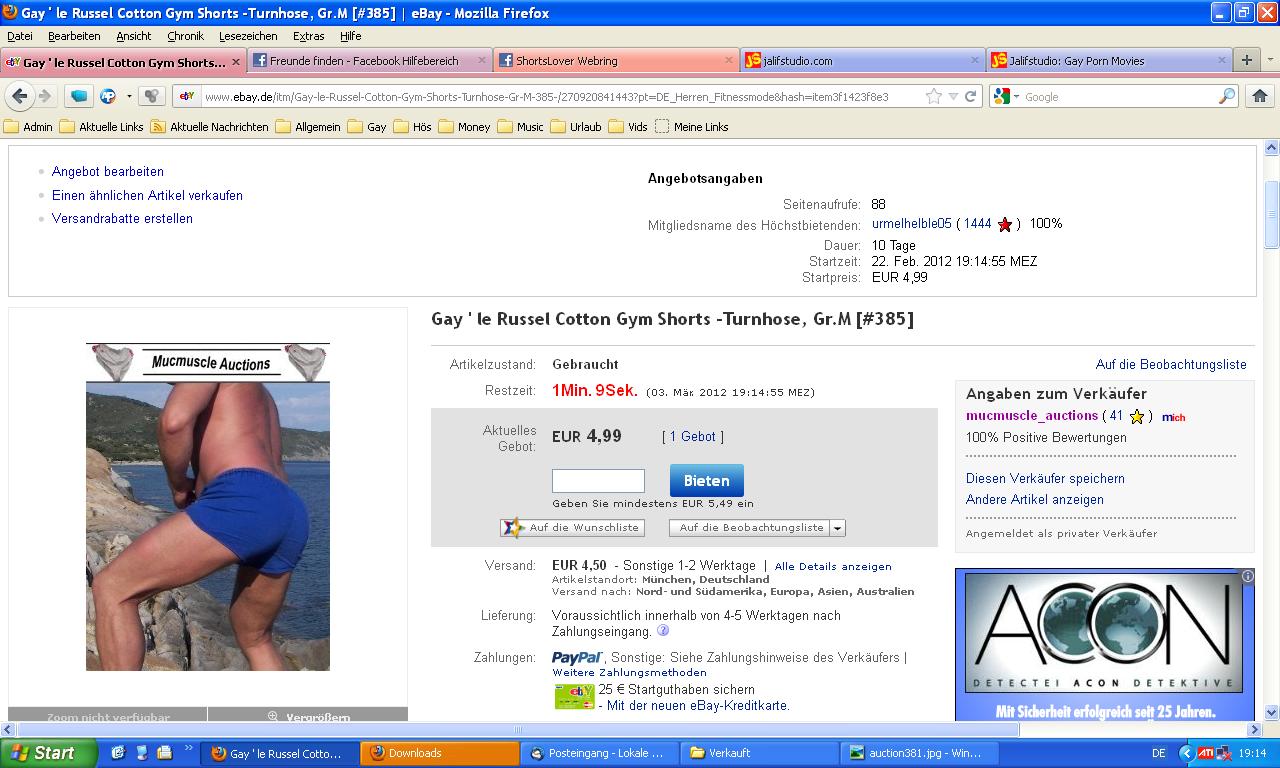The width and height of the screenshot is (1280, 768).
Task: Reload the page with the refresh icon
Action: (970, 97)
